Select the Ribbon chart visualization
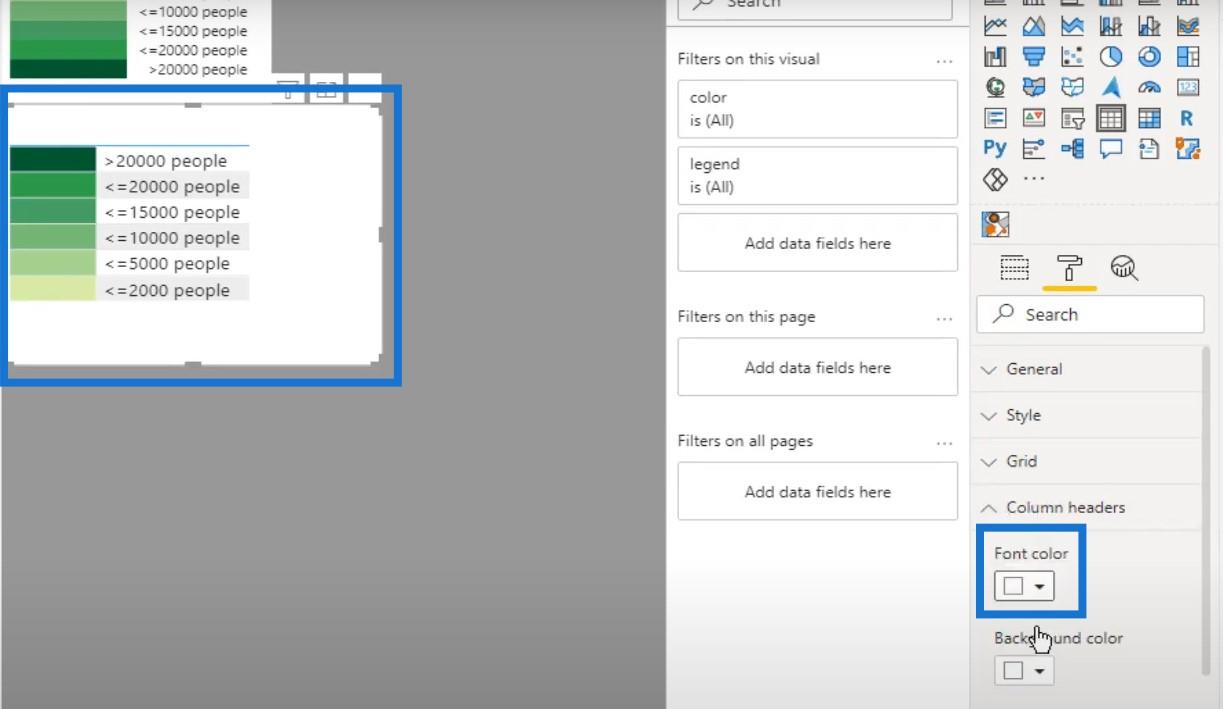 coord(1188,25)
